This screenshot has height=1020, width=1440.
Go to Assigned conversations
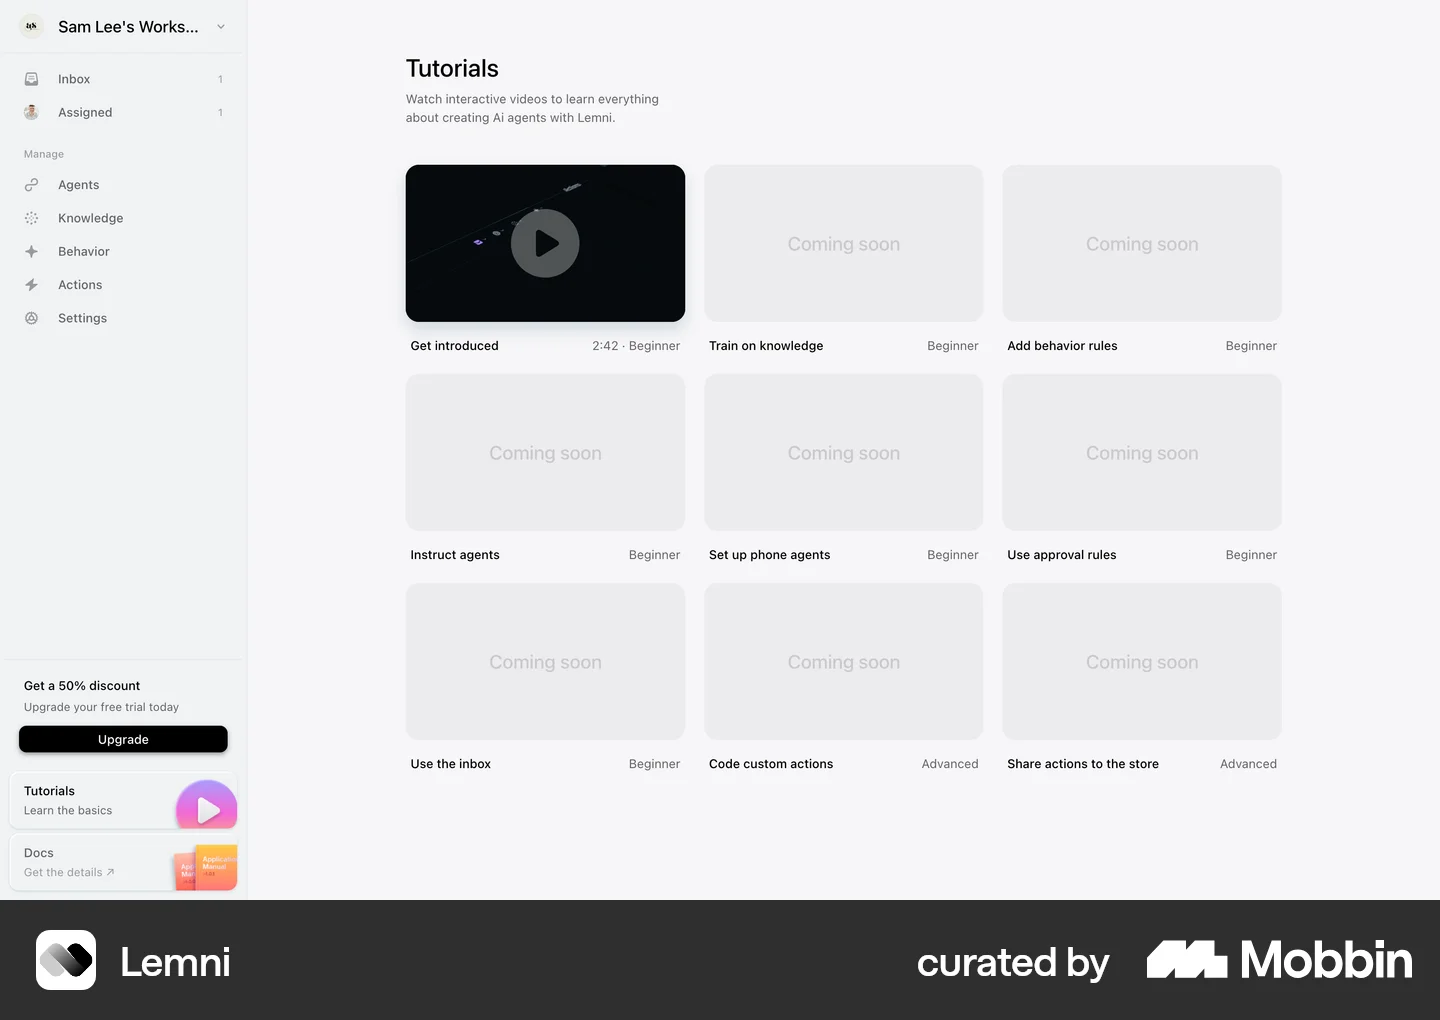123,112
